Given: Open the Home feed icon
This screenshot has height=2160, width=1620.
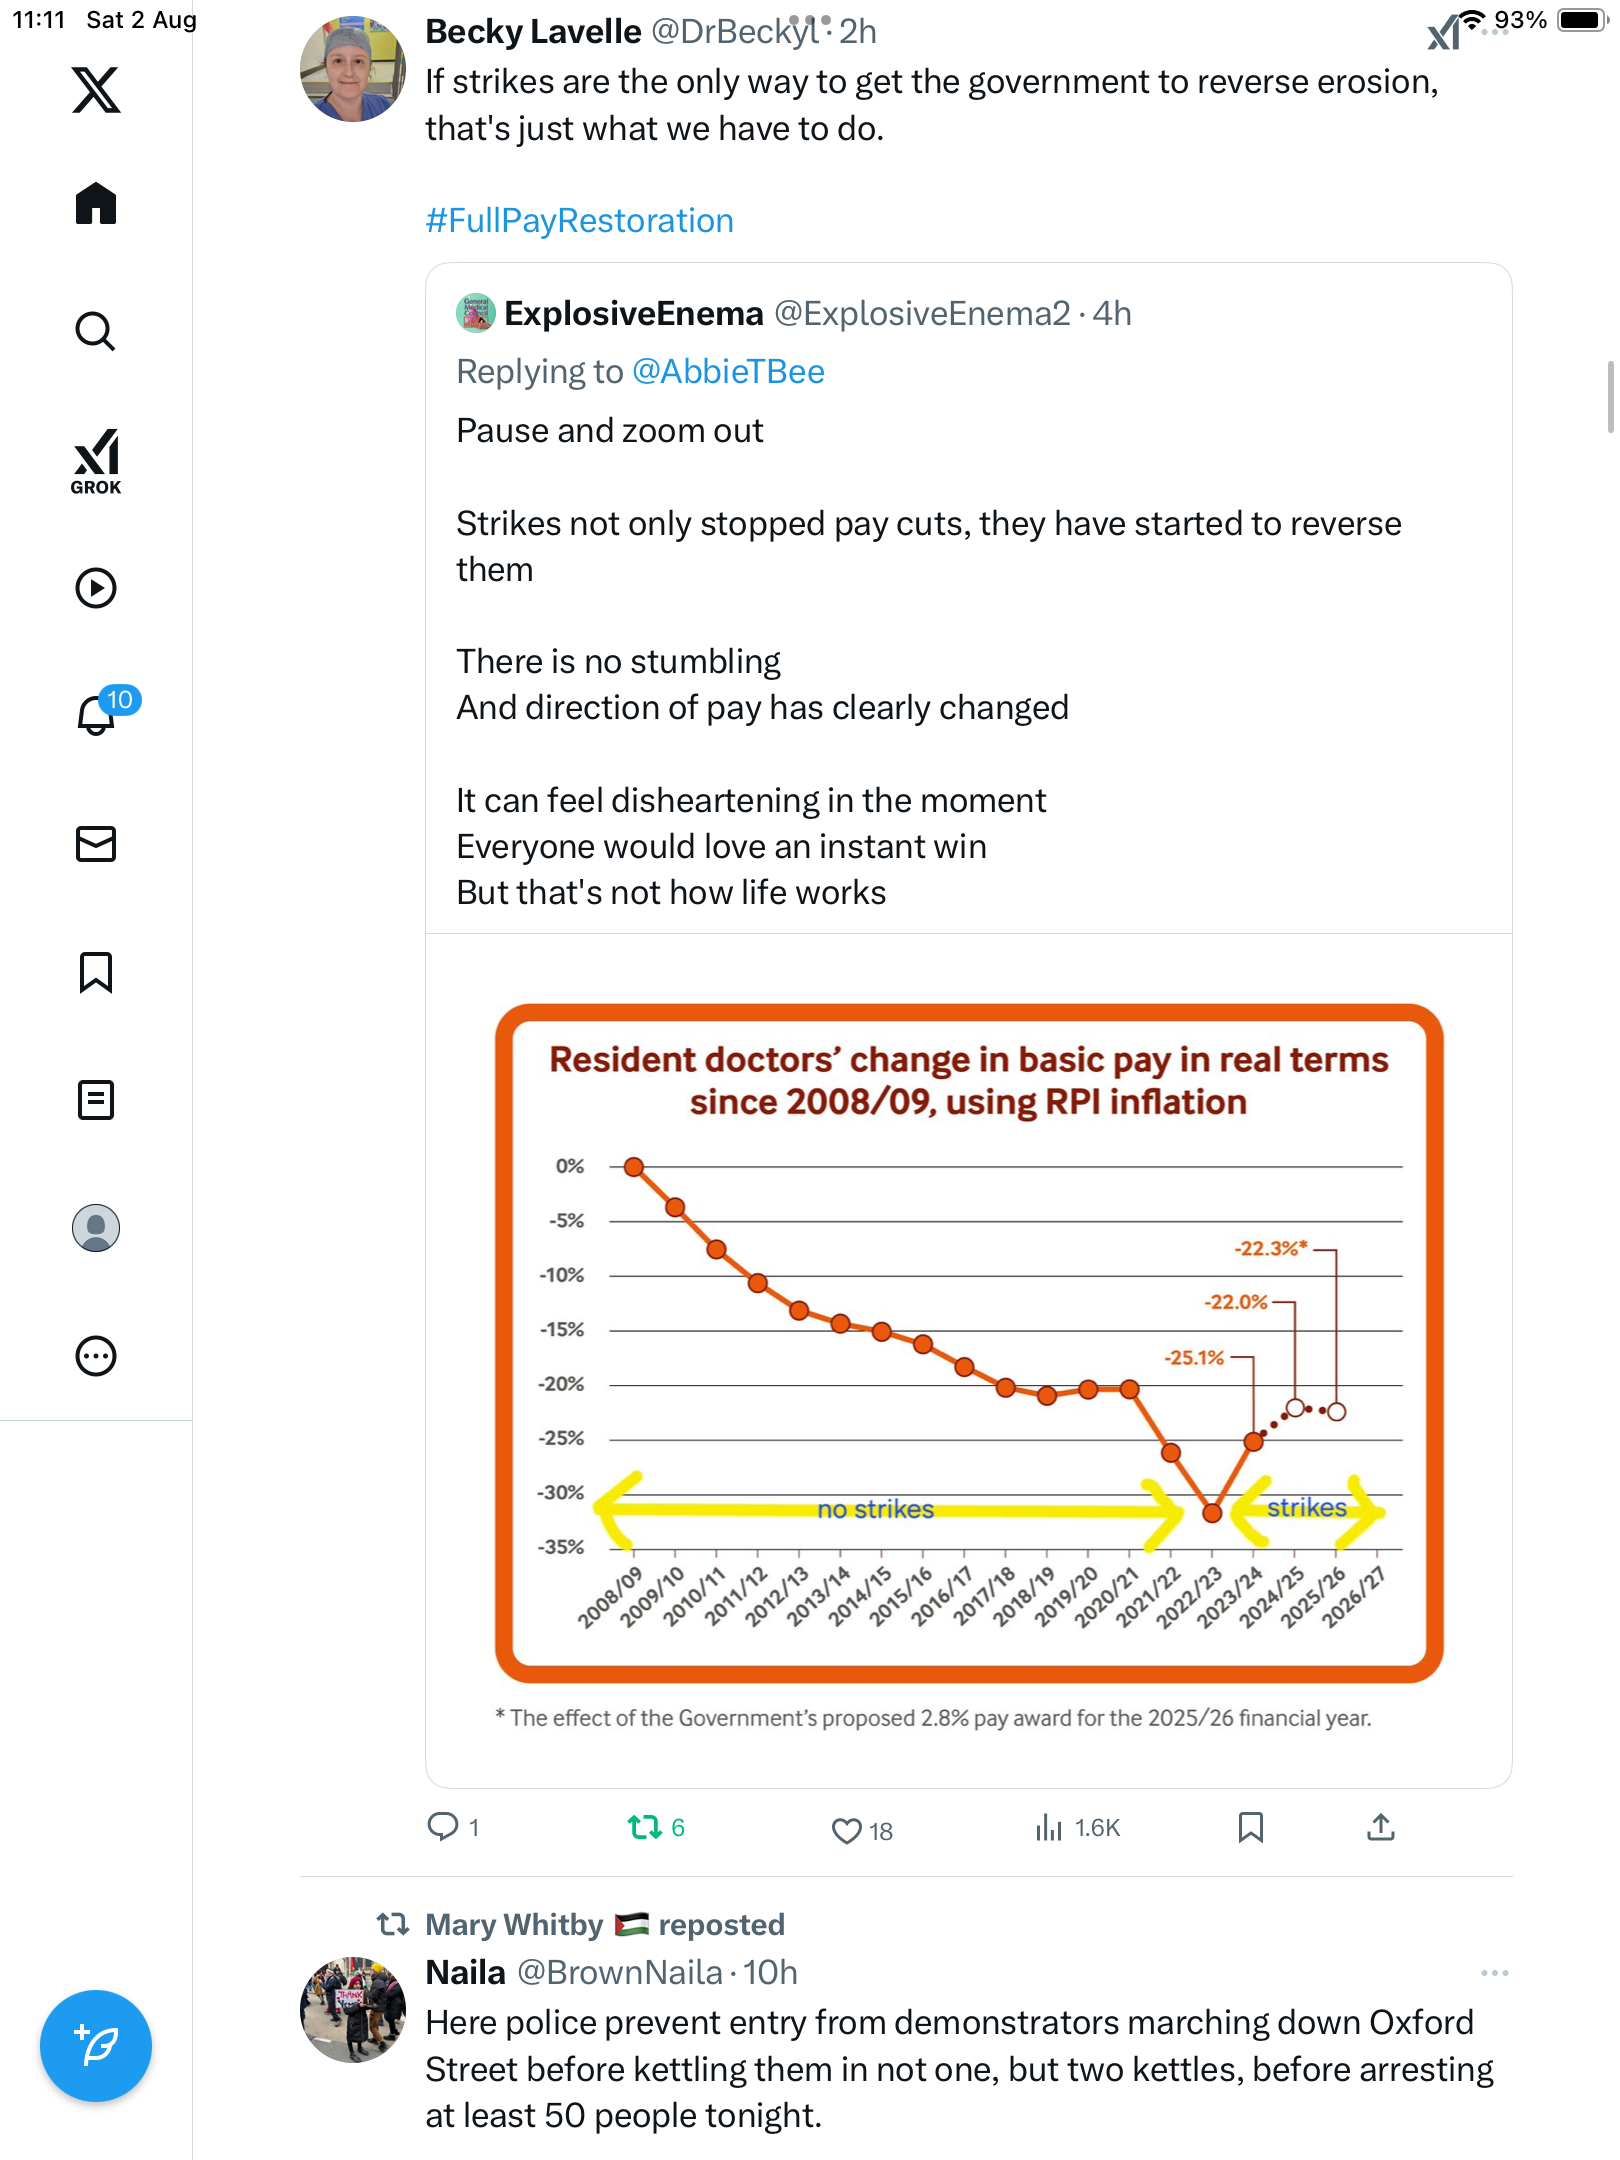Looking at the screenshot, I should [96, 204].
